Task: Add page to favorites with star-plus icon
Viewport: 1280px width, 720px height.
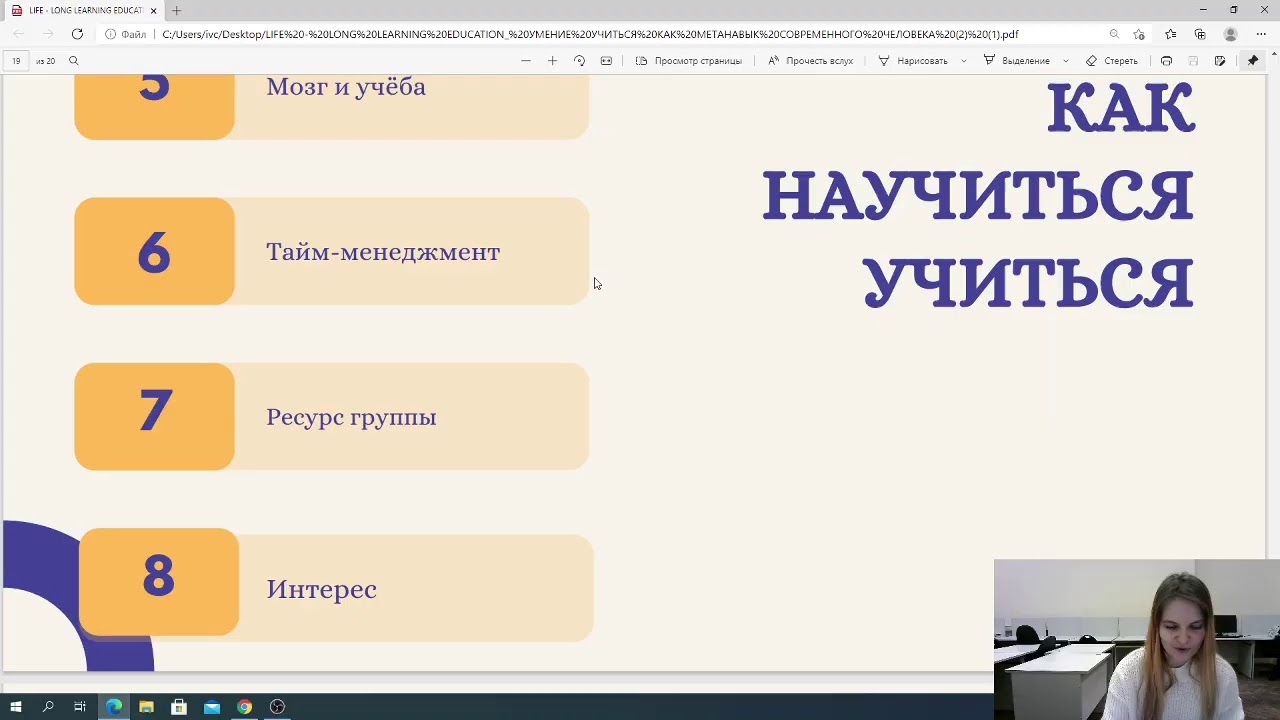Action: tap(1139, 34)
